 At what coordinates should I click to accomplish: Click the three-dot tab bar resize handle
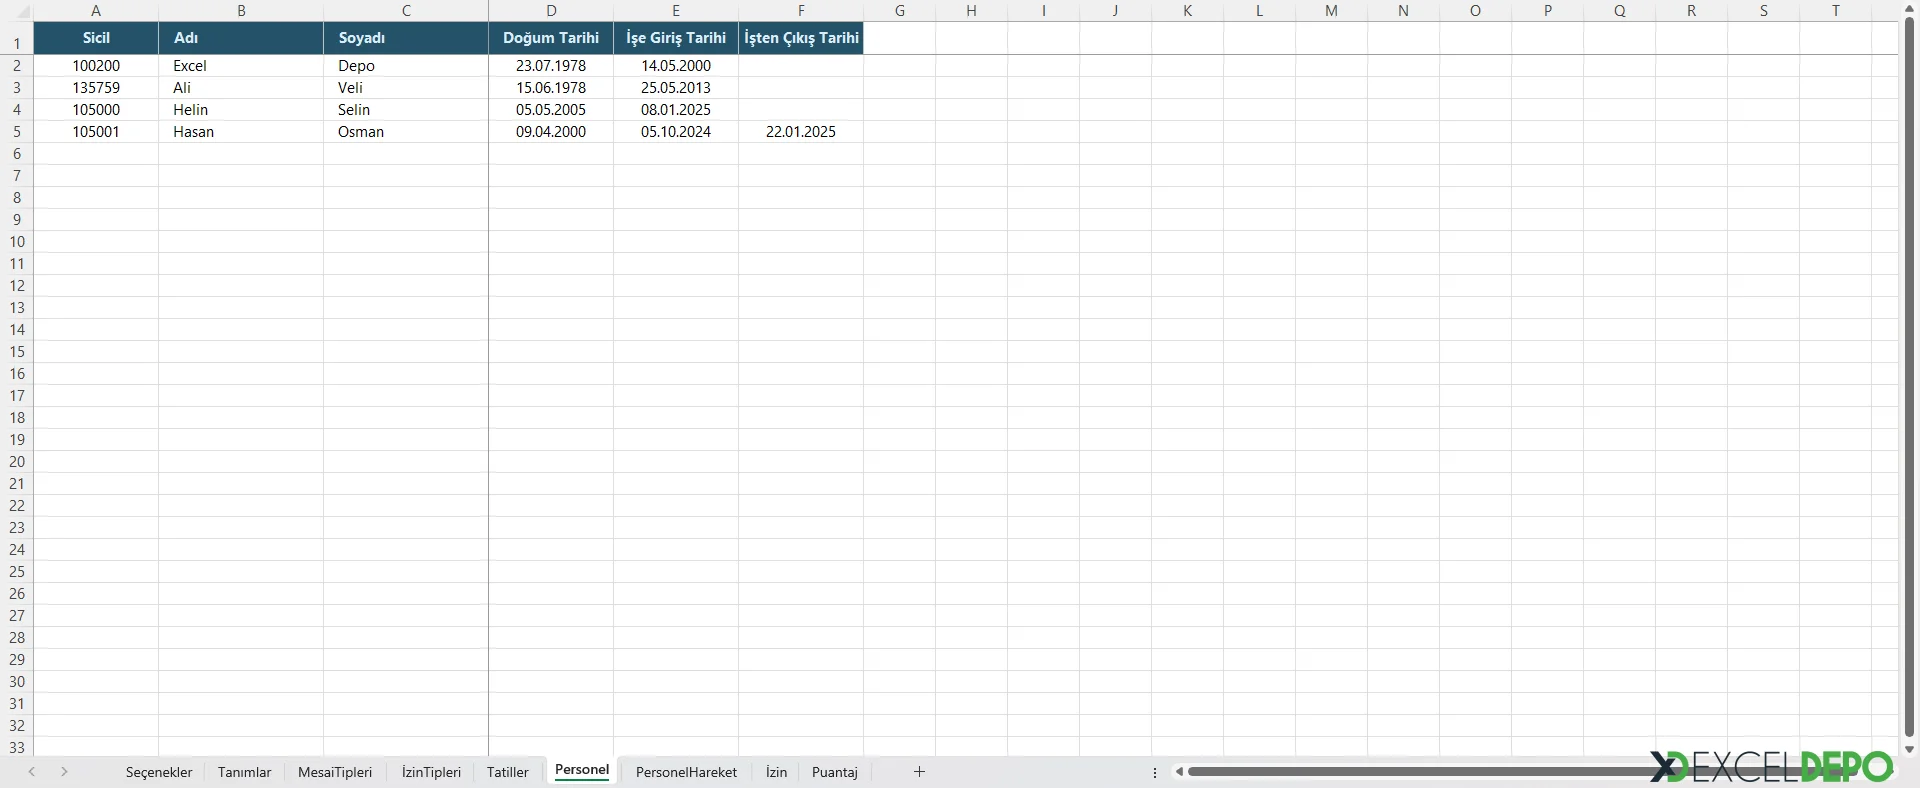coord(1155,772)
